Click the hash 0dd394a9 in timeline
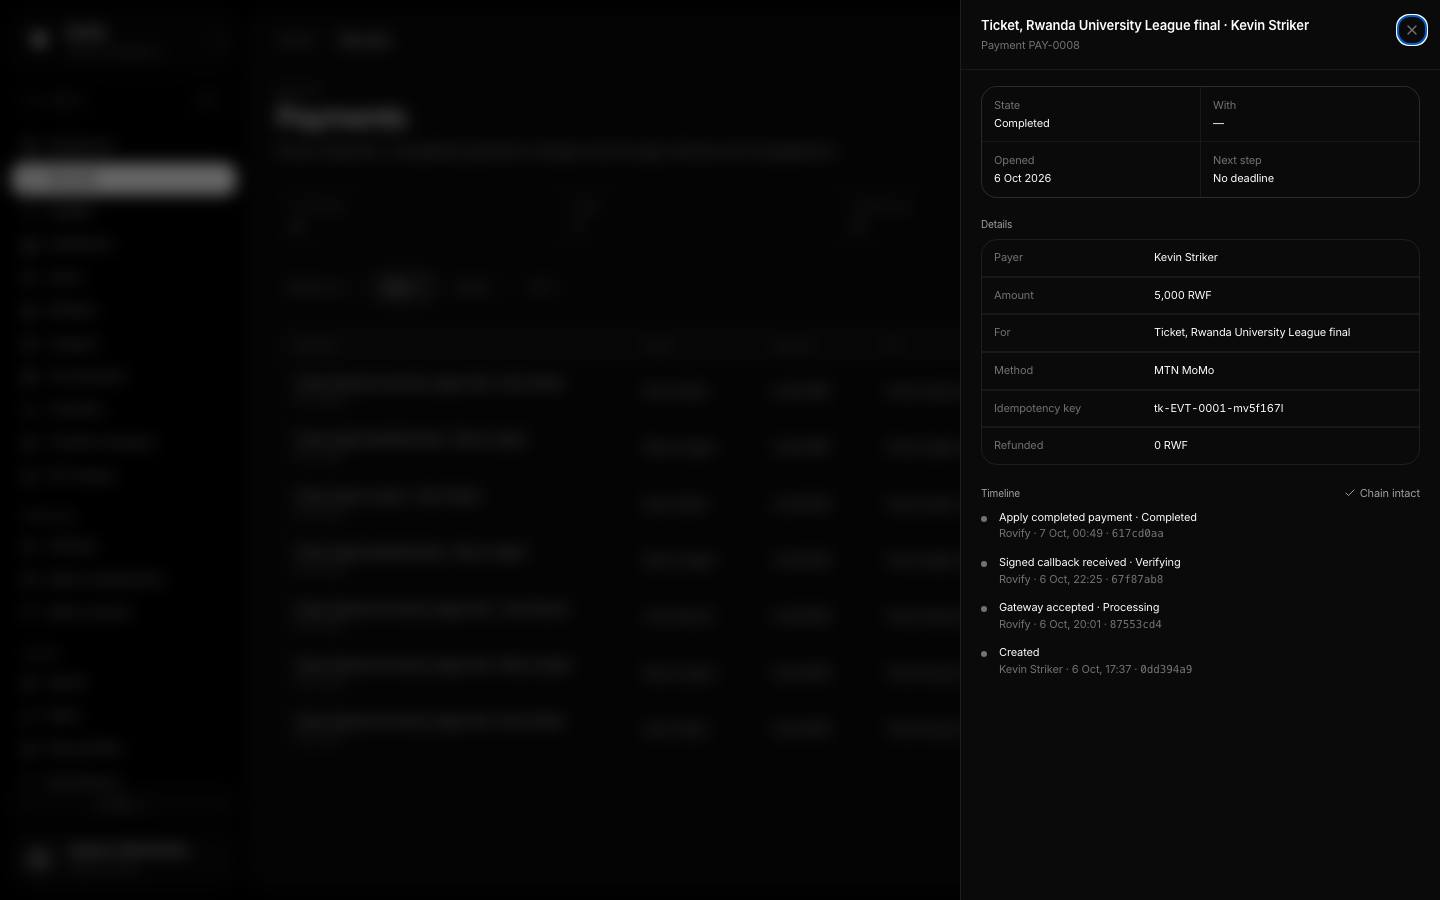 click(1166, 669)
